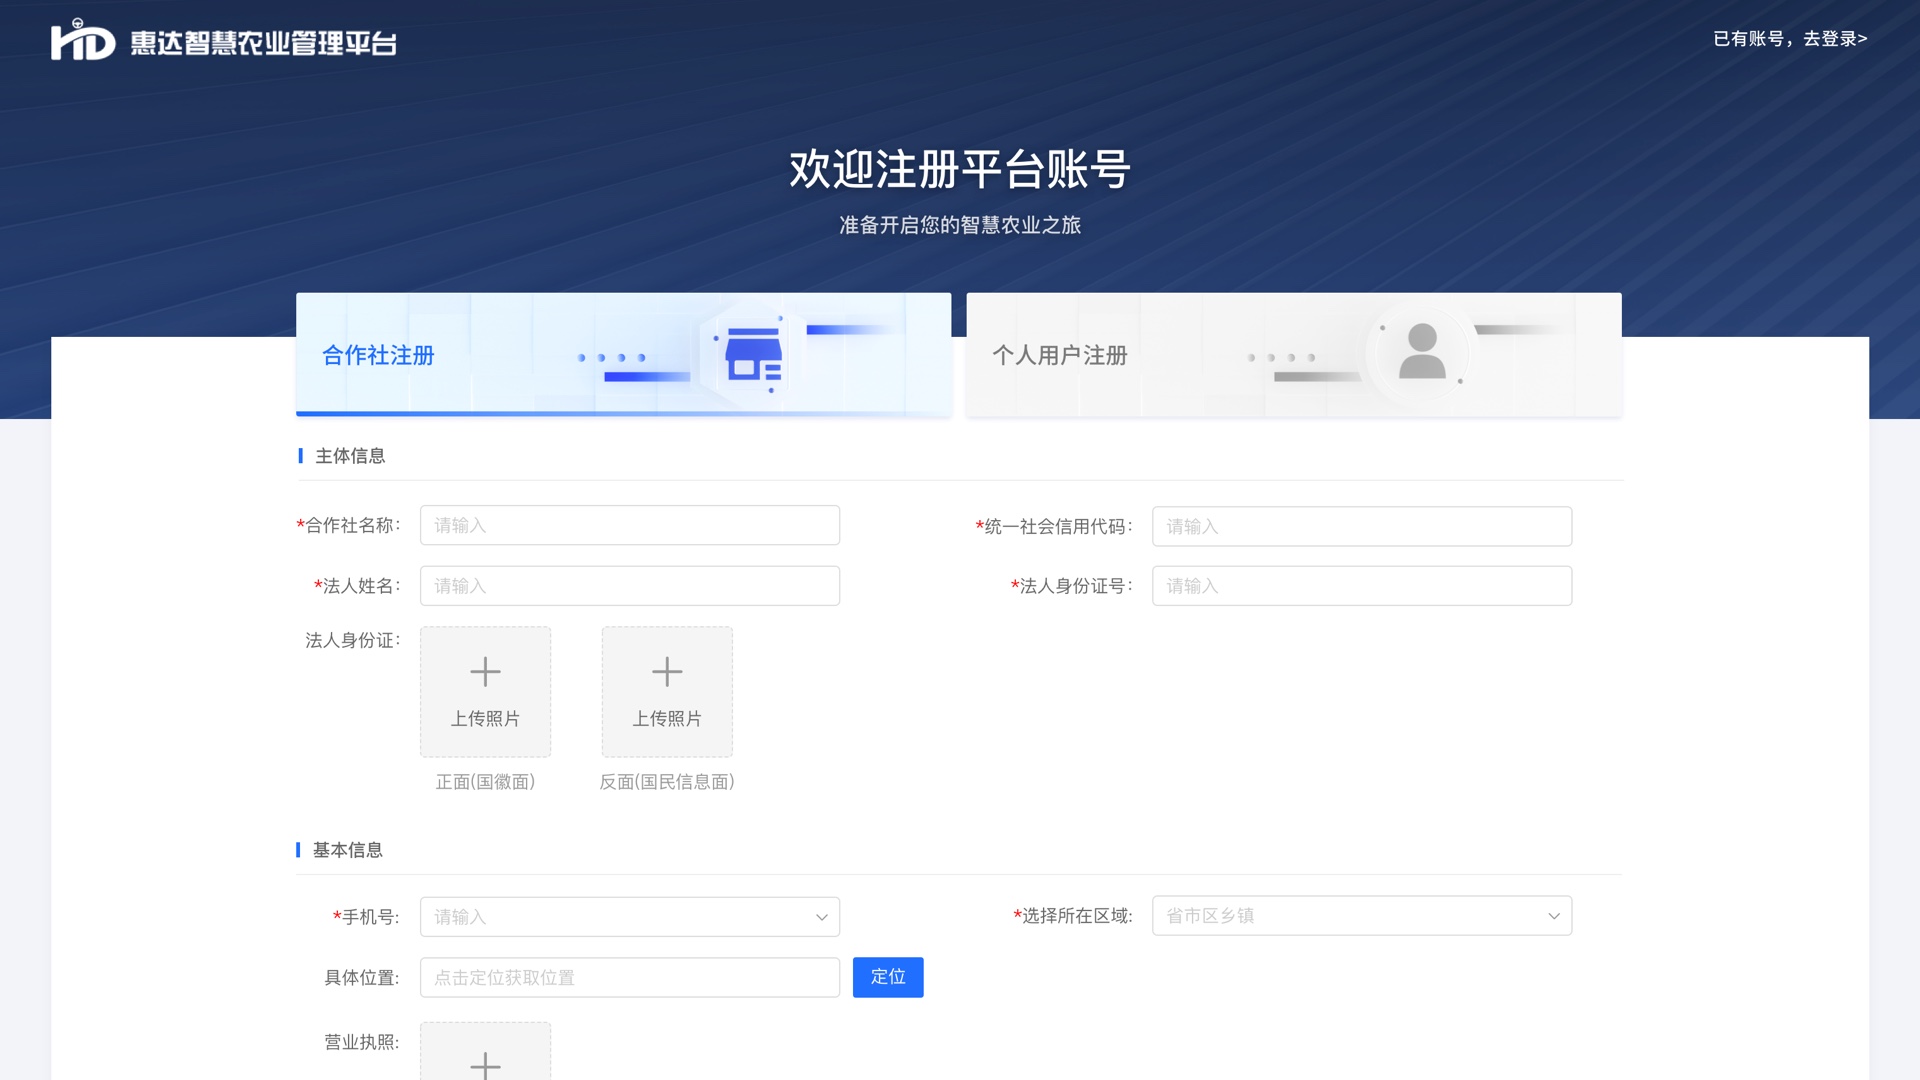Click plus icon for ID back photo upload

667,671
